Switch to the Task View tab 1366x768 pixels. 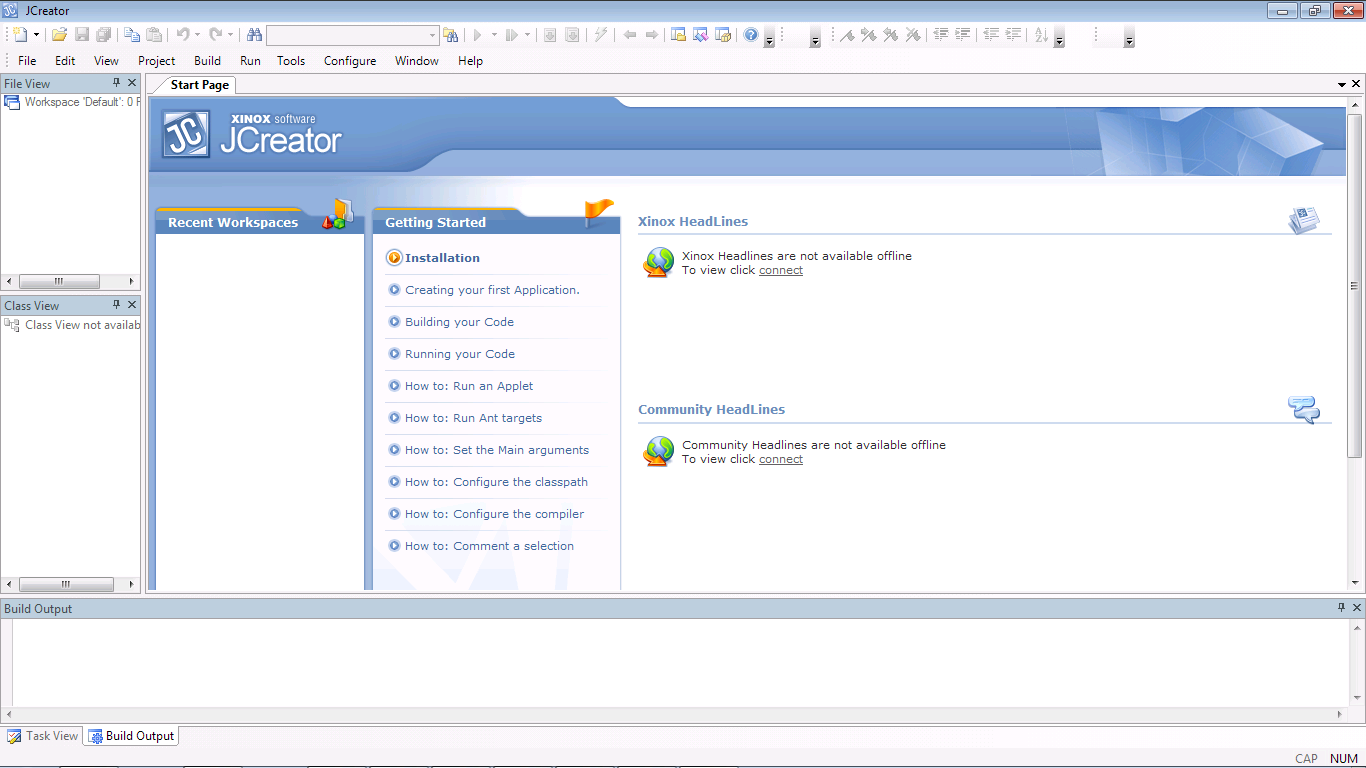pos(42,736)
